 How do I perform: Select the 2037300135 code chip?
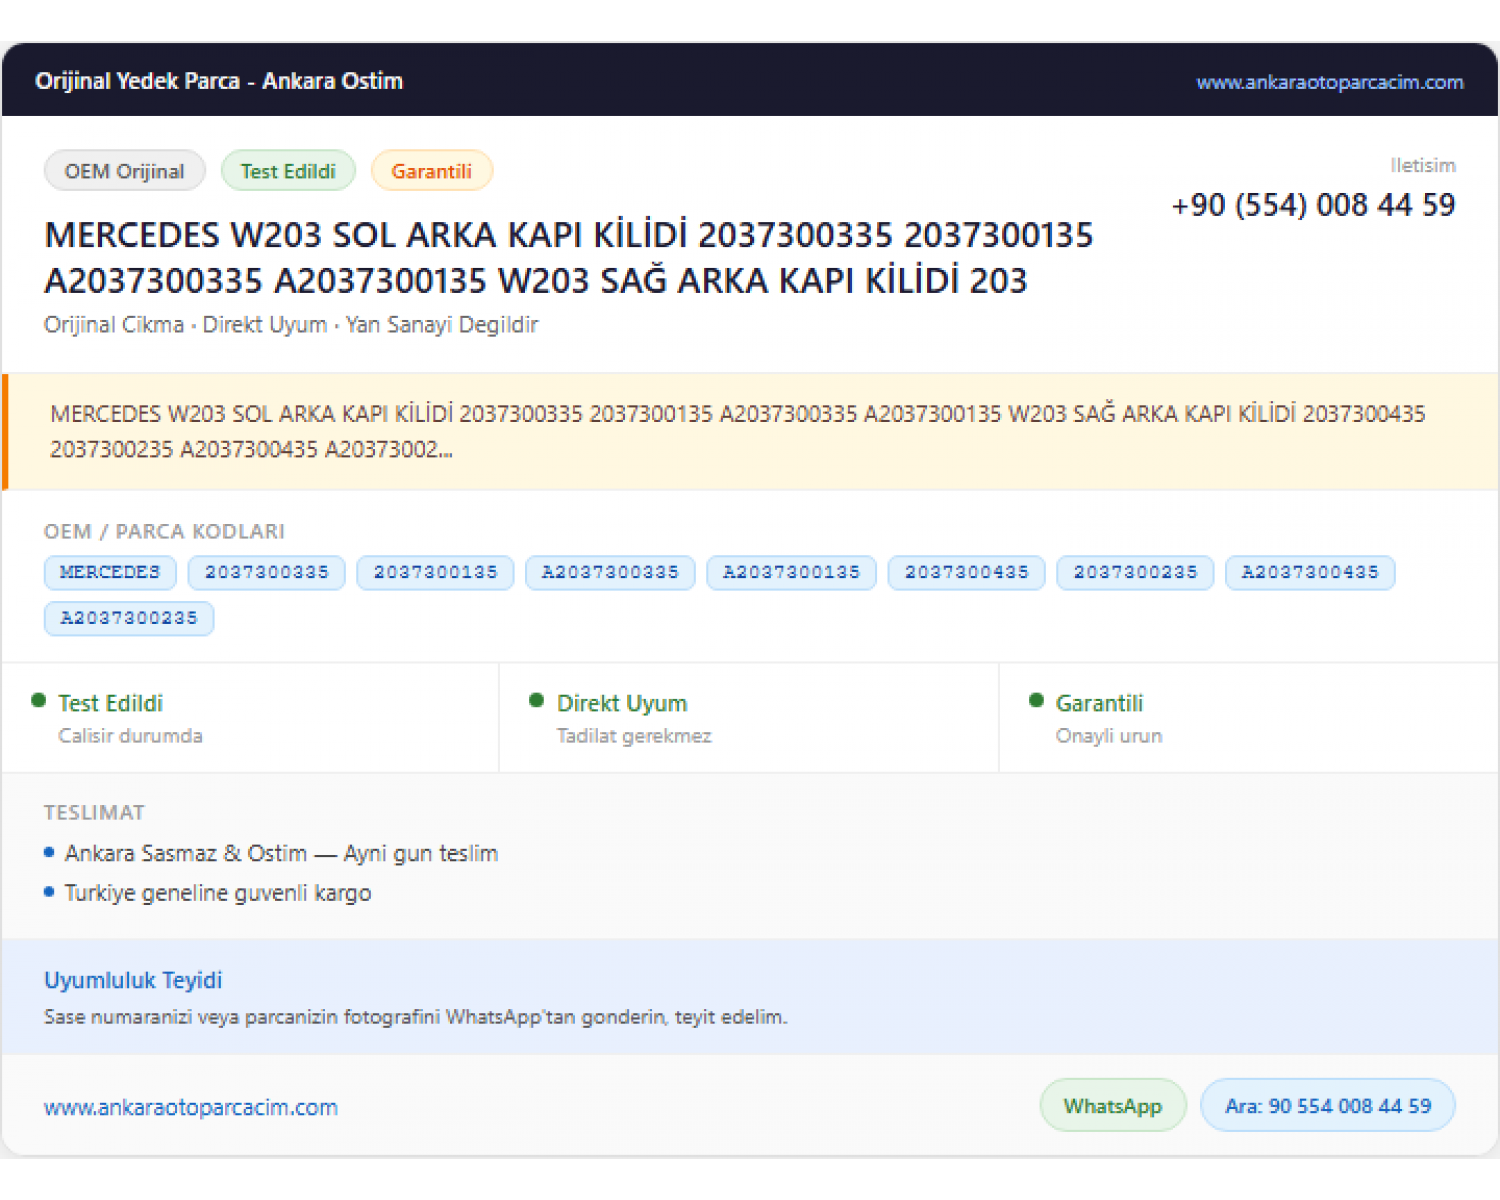coord(436,572)
